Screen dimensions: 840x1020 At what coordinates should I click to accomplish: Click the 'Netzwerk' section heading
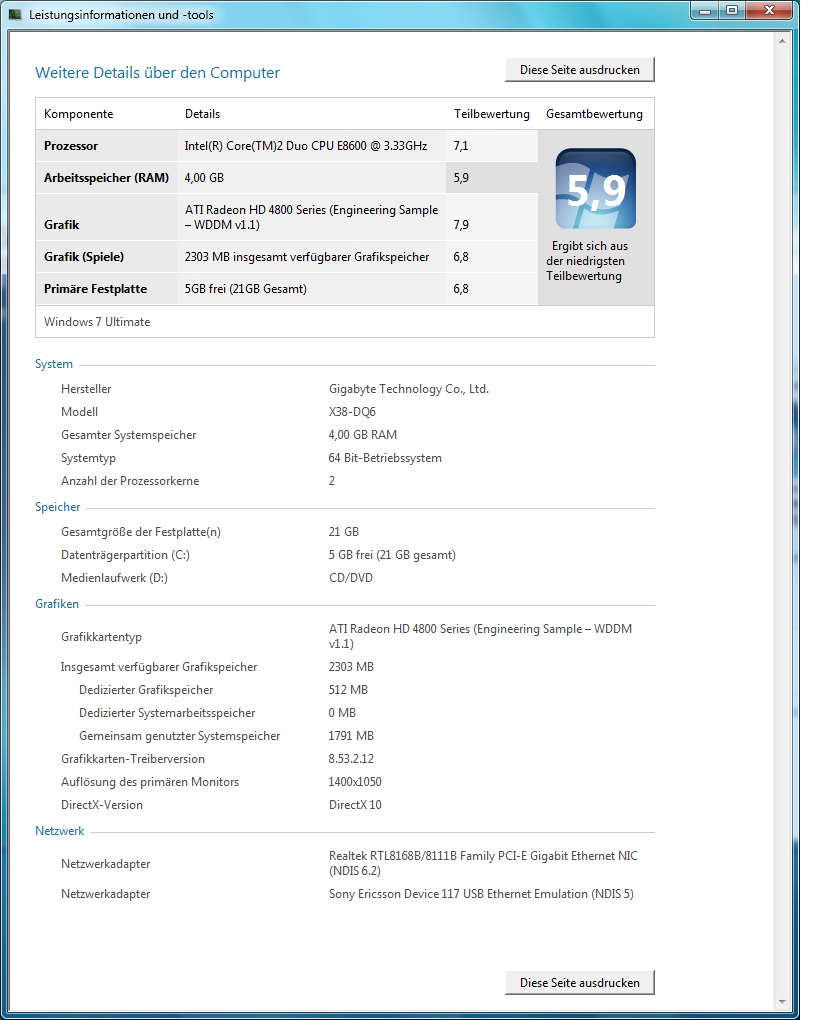click(59, 831)
